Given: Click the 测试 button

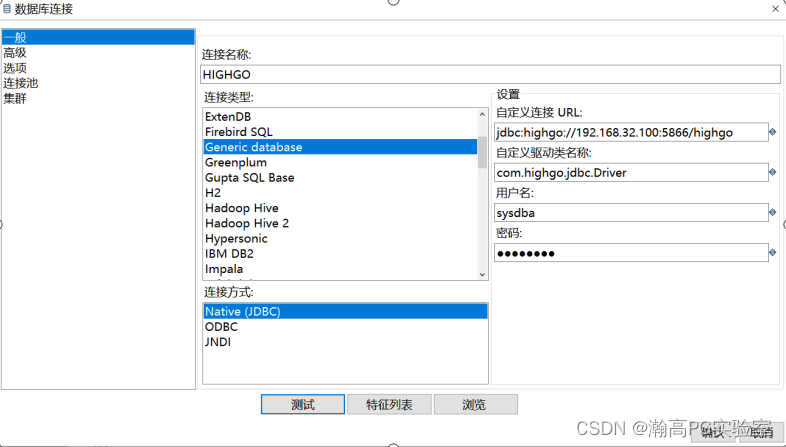Looking at the screenshot, I should pos(303,404).
